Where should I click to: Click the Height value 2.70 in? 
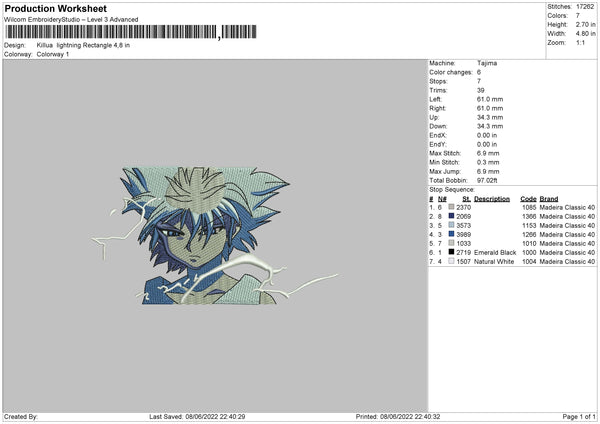585,24
